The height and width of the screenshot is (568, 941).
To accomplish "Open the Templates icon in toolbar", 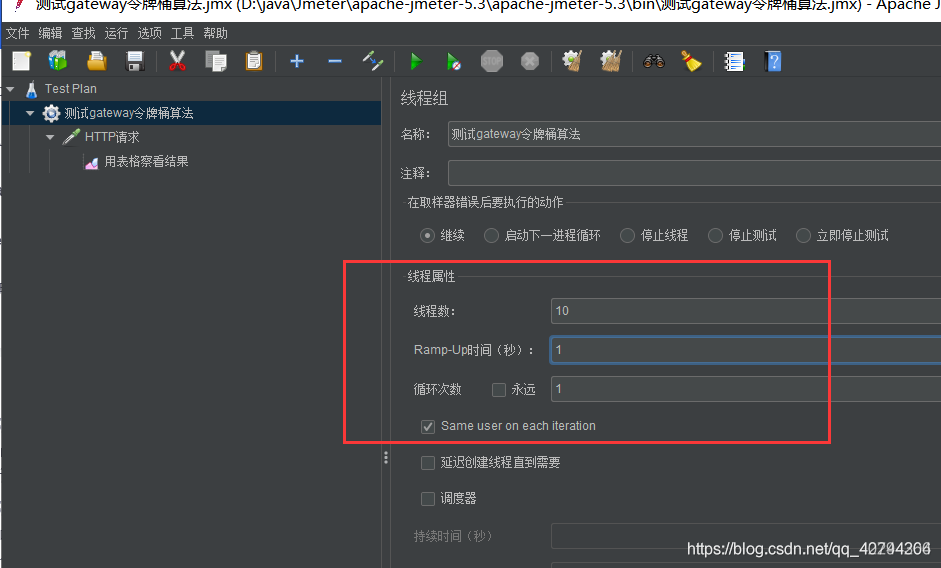I will (x=58, y=61).
